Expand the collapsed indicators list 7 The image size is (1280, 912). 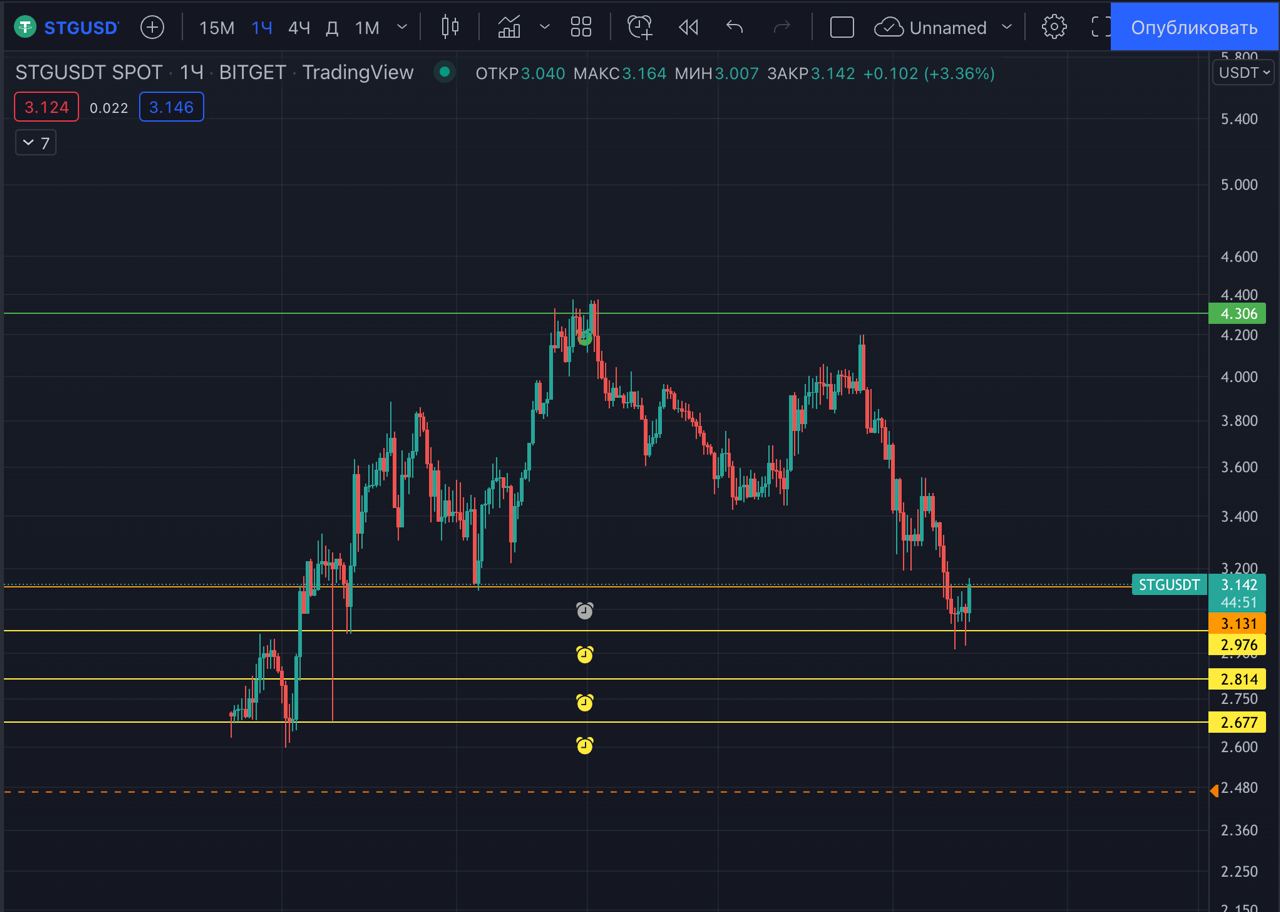point(35,143)
